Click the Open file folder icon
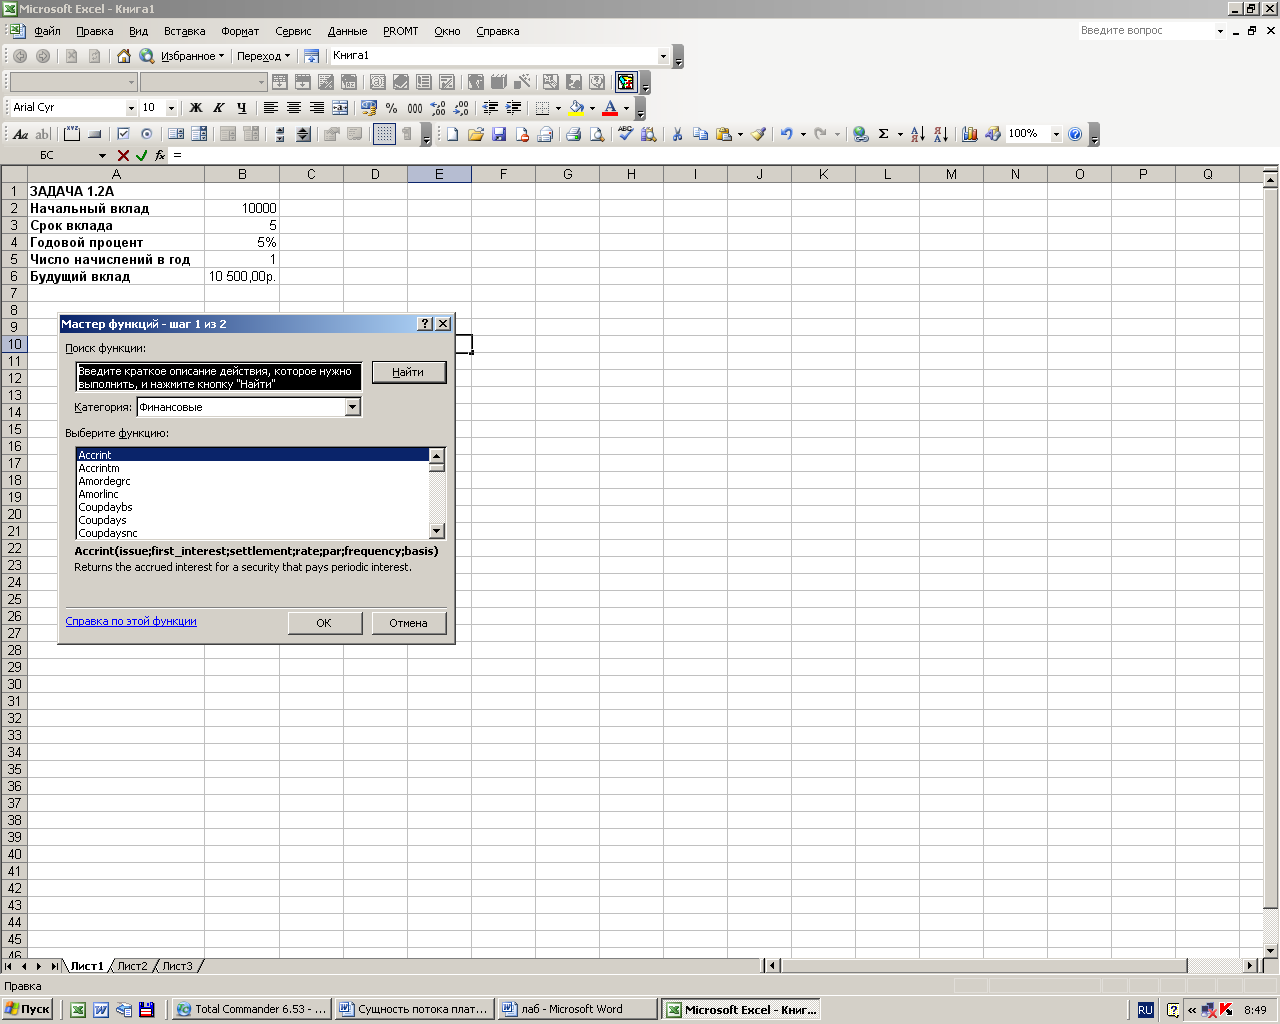 point(475,134)
